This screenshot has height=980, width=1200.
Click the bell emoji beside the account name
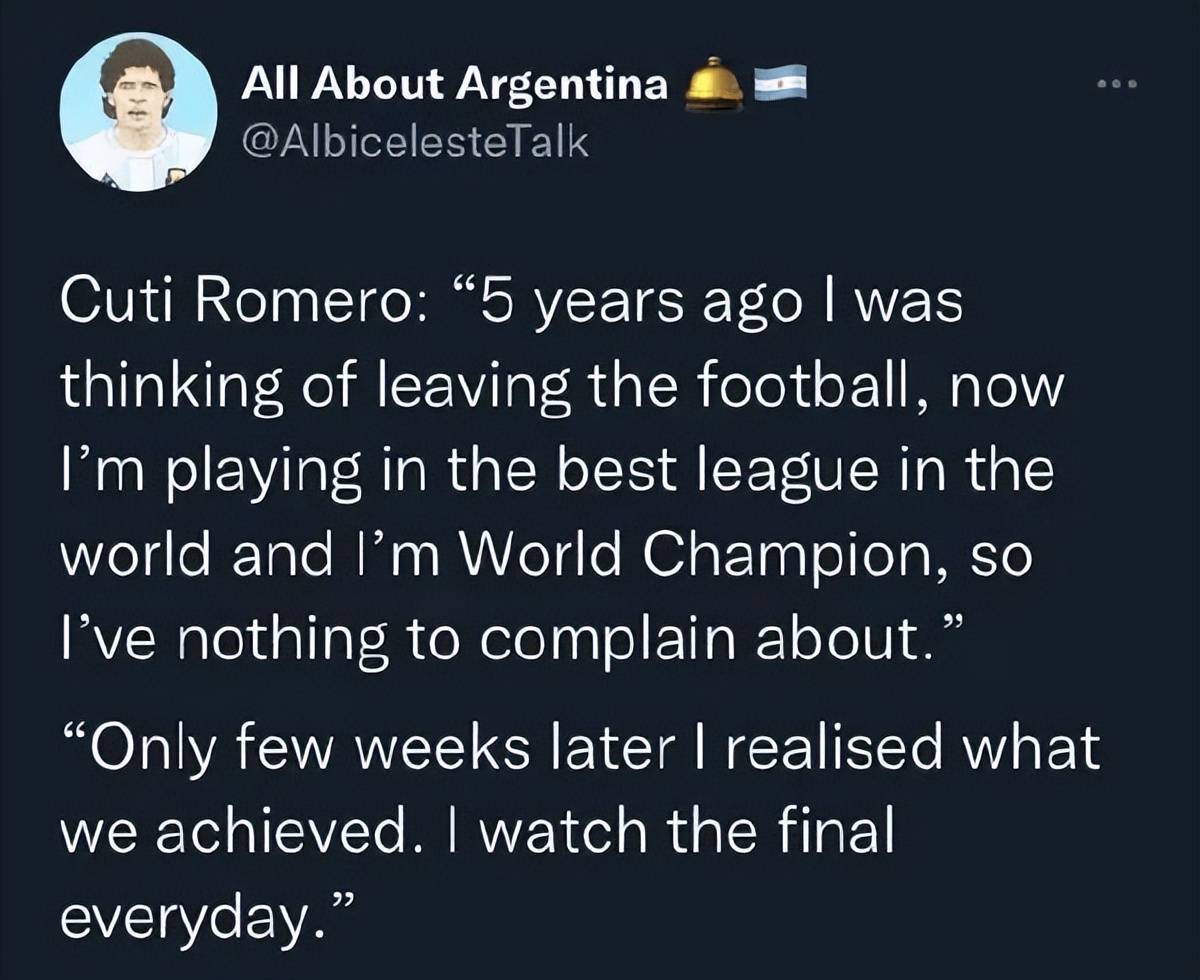tap(713, 87)
